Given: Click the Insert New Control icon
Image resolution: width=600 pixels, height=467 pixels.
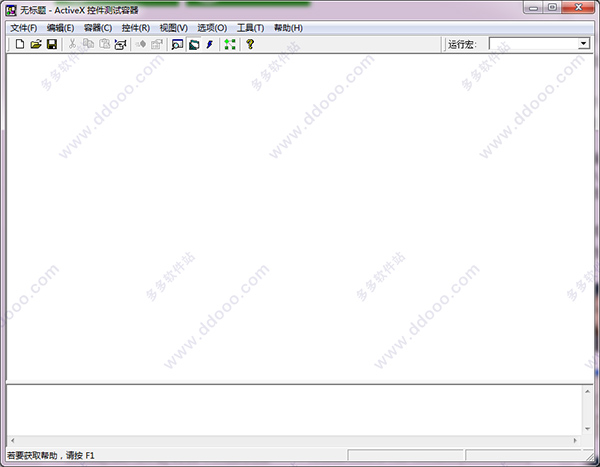Looking at the screenshot, I should click(121, 44).
